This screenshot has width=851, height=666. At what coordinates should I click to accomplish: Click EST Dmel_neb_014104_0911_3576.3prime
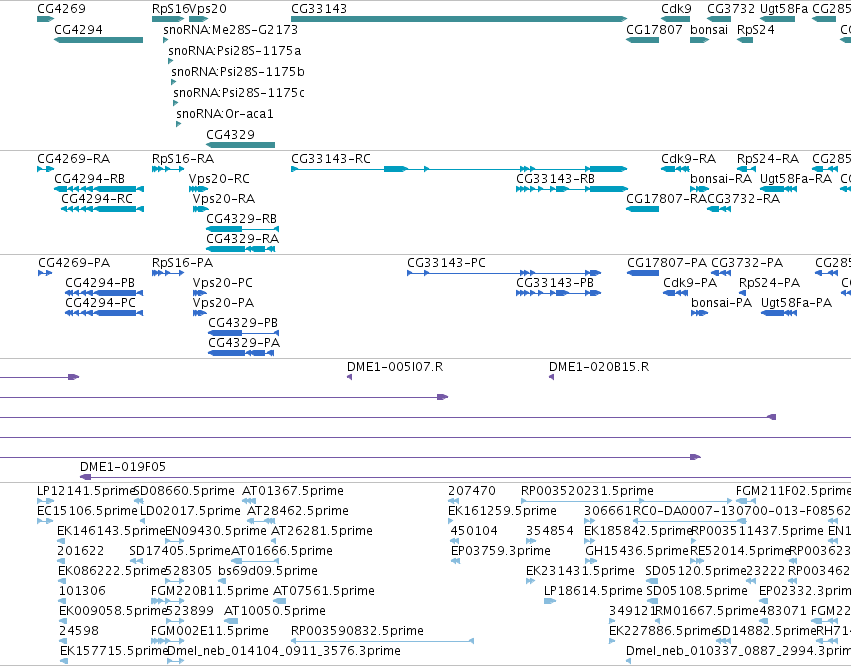tap(175, 661)
